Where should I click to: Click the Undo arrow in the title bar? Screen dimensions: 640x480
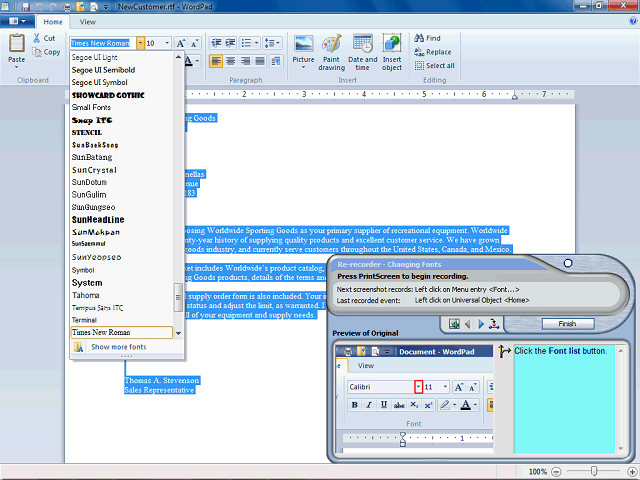[x=40, y=7]
